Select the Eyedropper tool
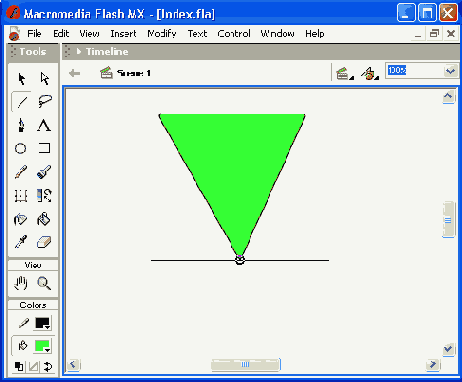Image resolution: width=462 pixels, height=382 pixels. tap(21, 242)
